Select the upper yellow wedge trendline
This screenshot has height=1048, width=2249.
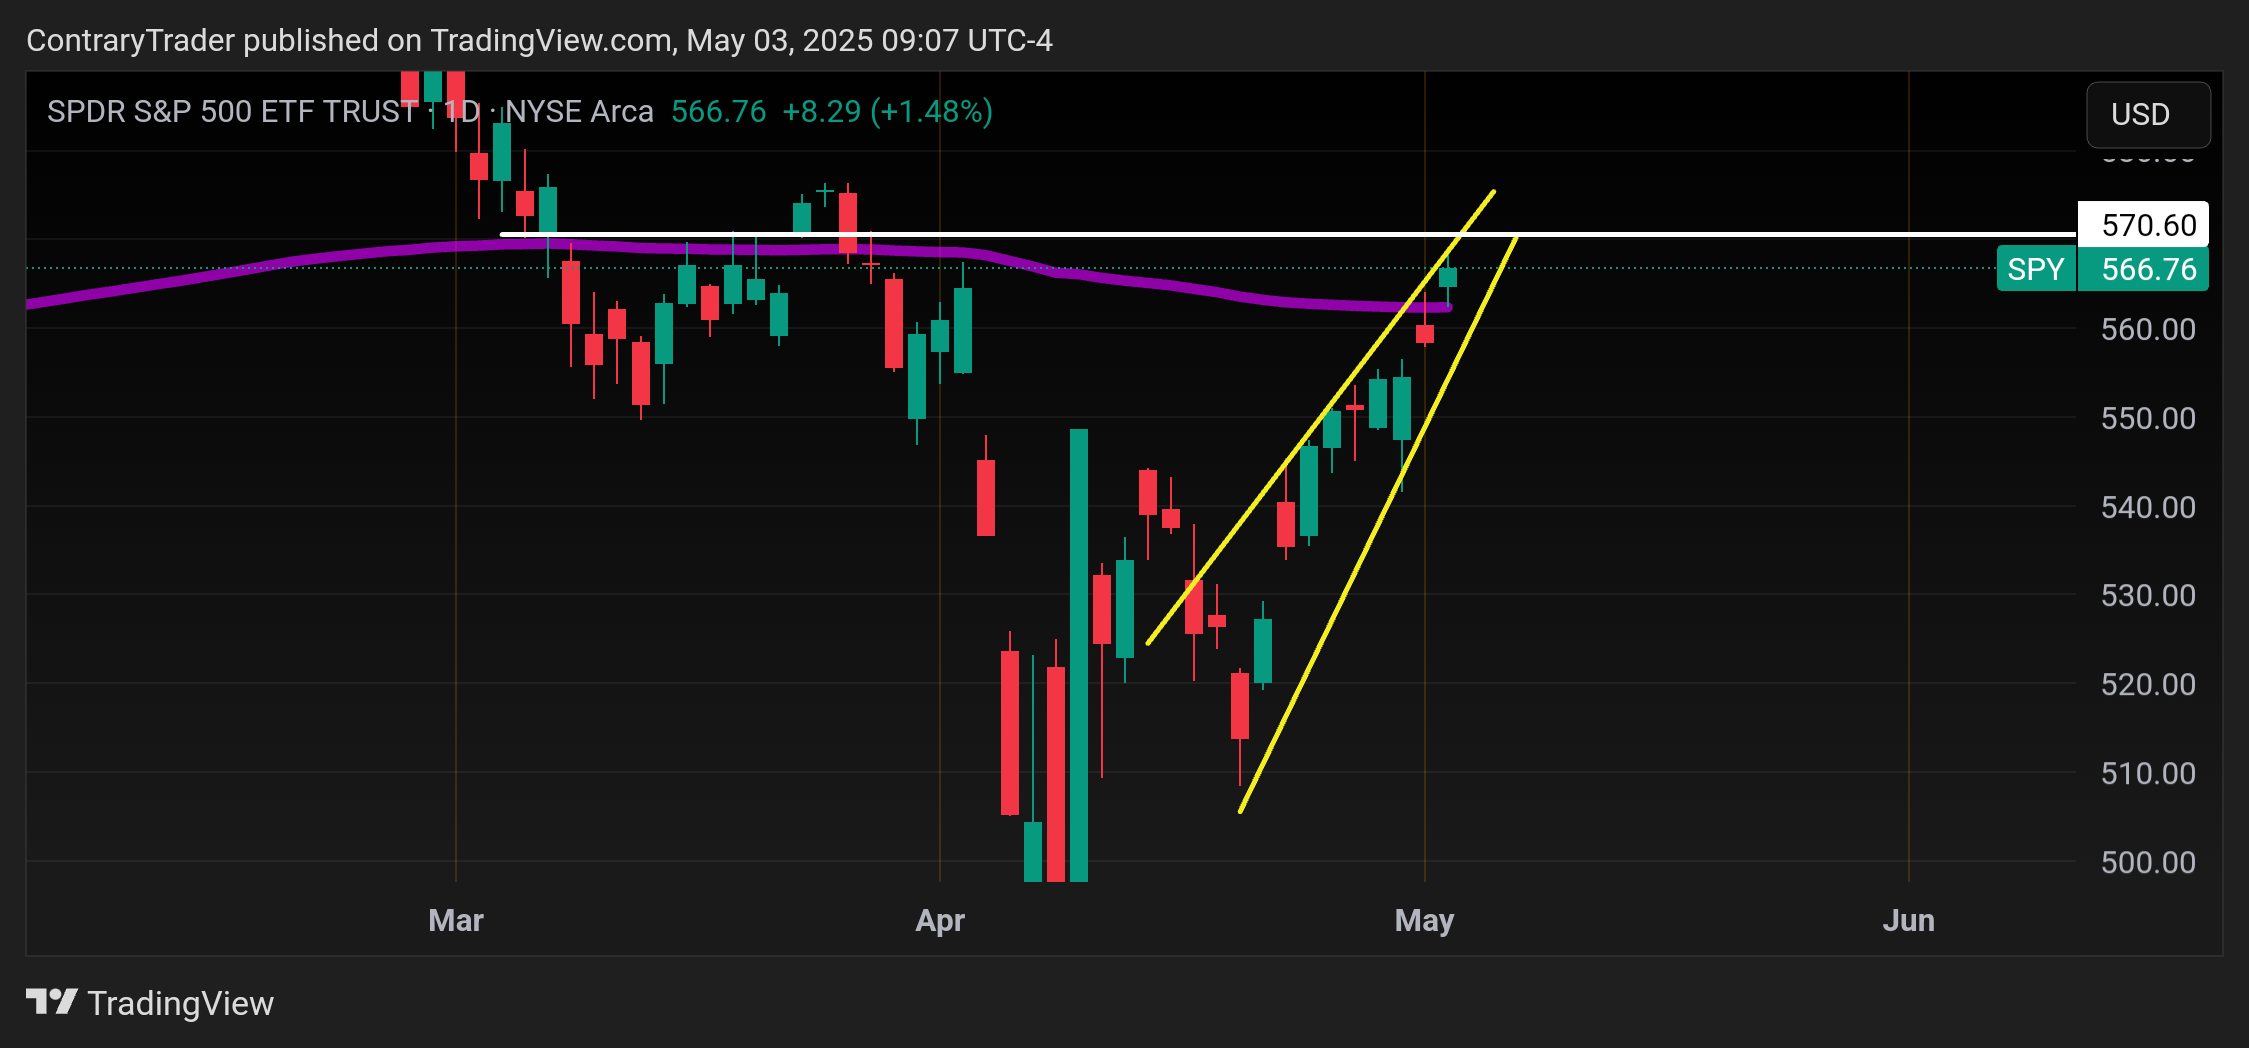click(x=1320, y=418)
